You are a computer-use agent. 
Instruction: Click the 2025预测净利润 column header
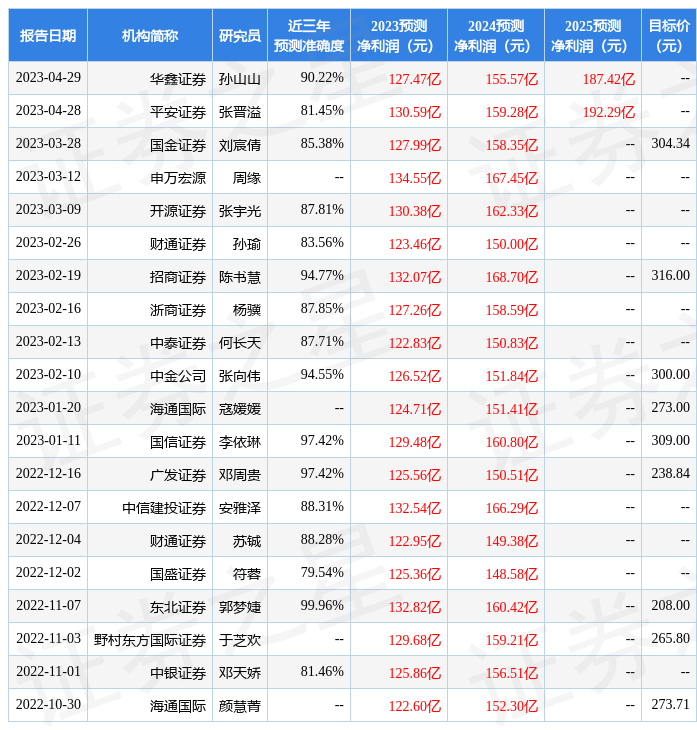(x=593, y=36)
